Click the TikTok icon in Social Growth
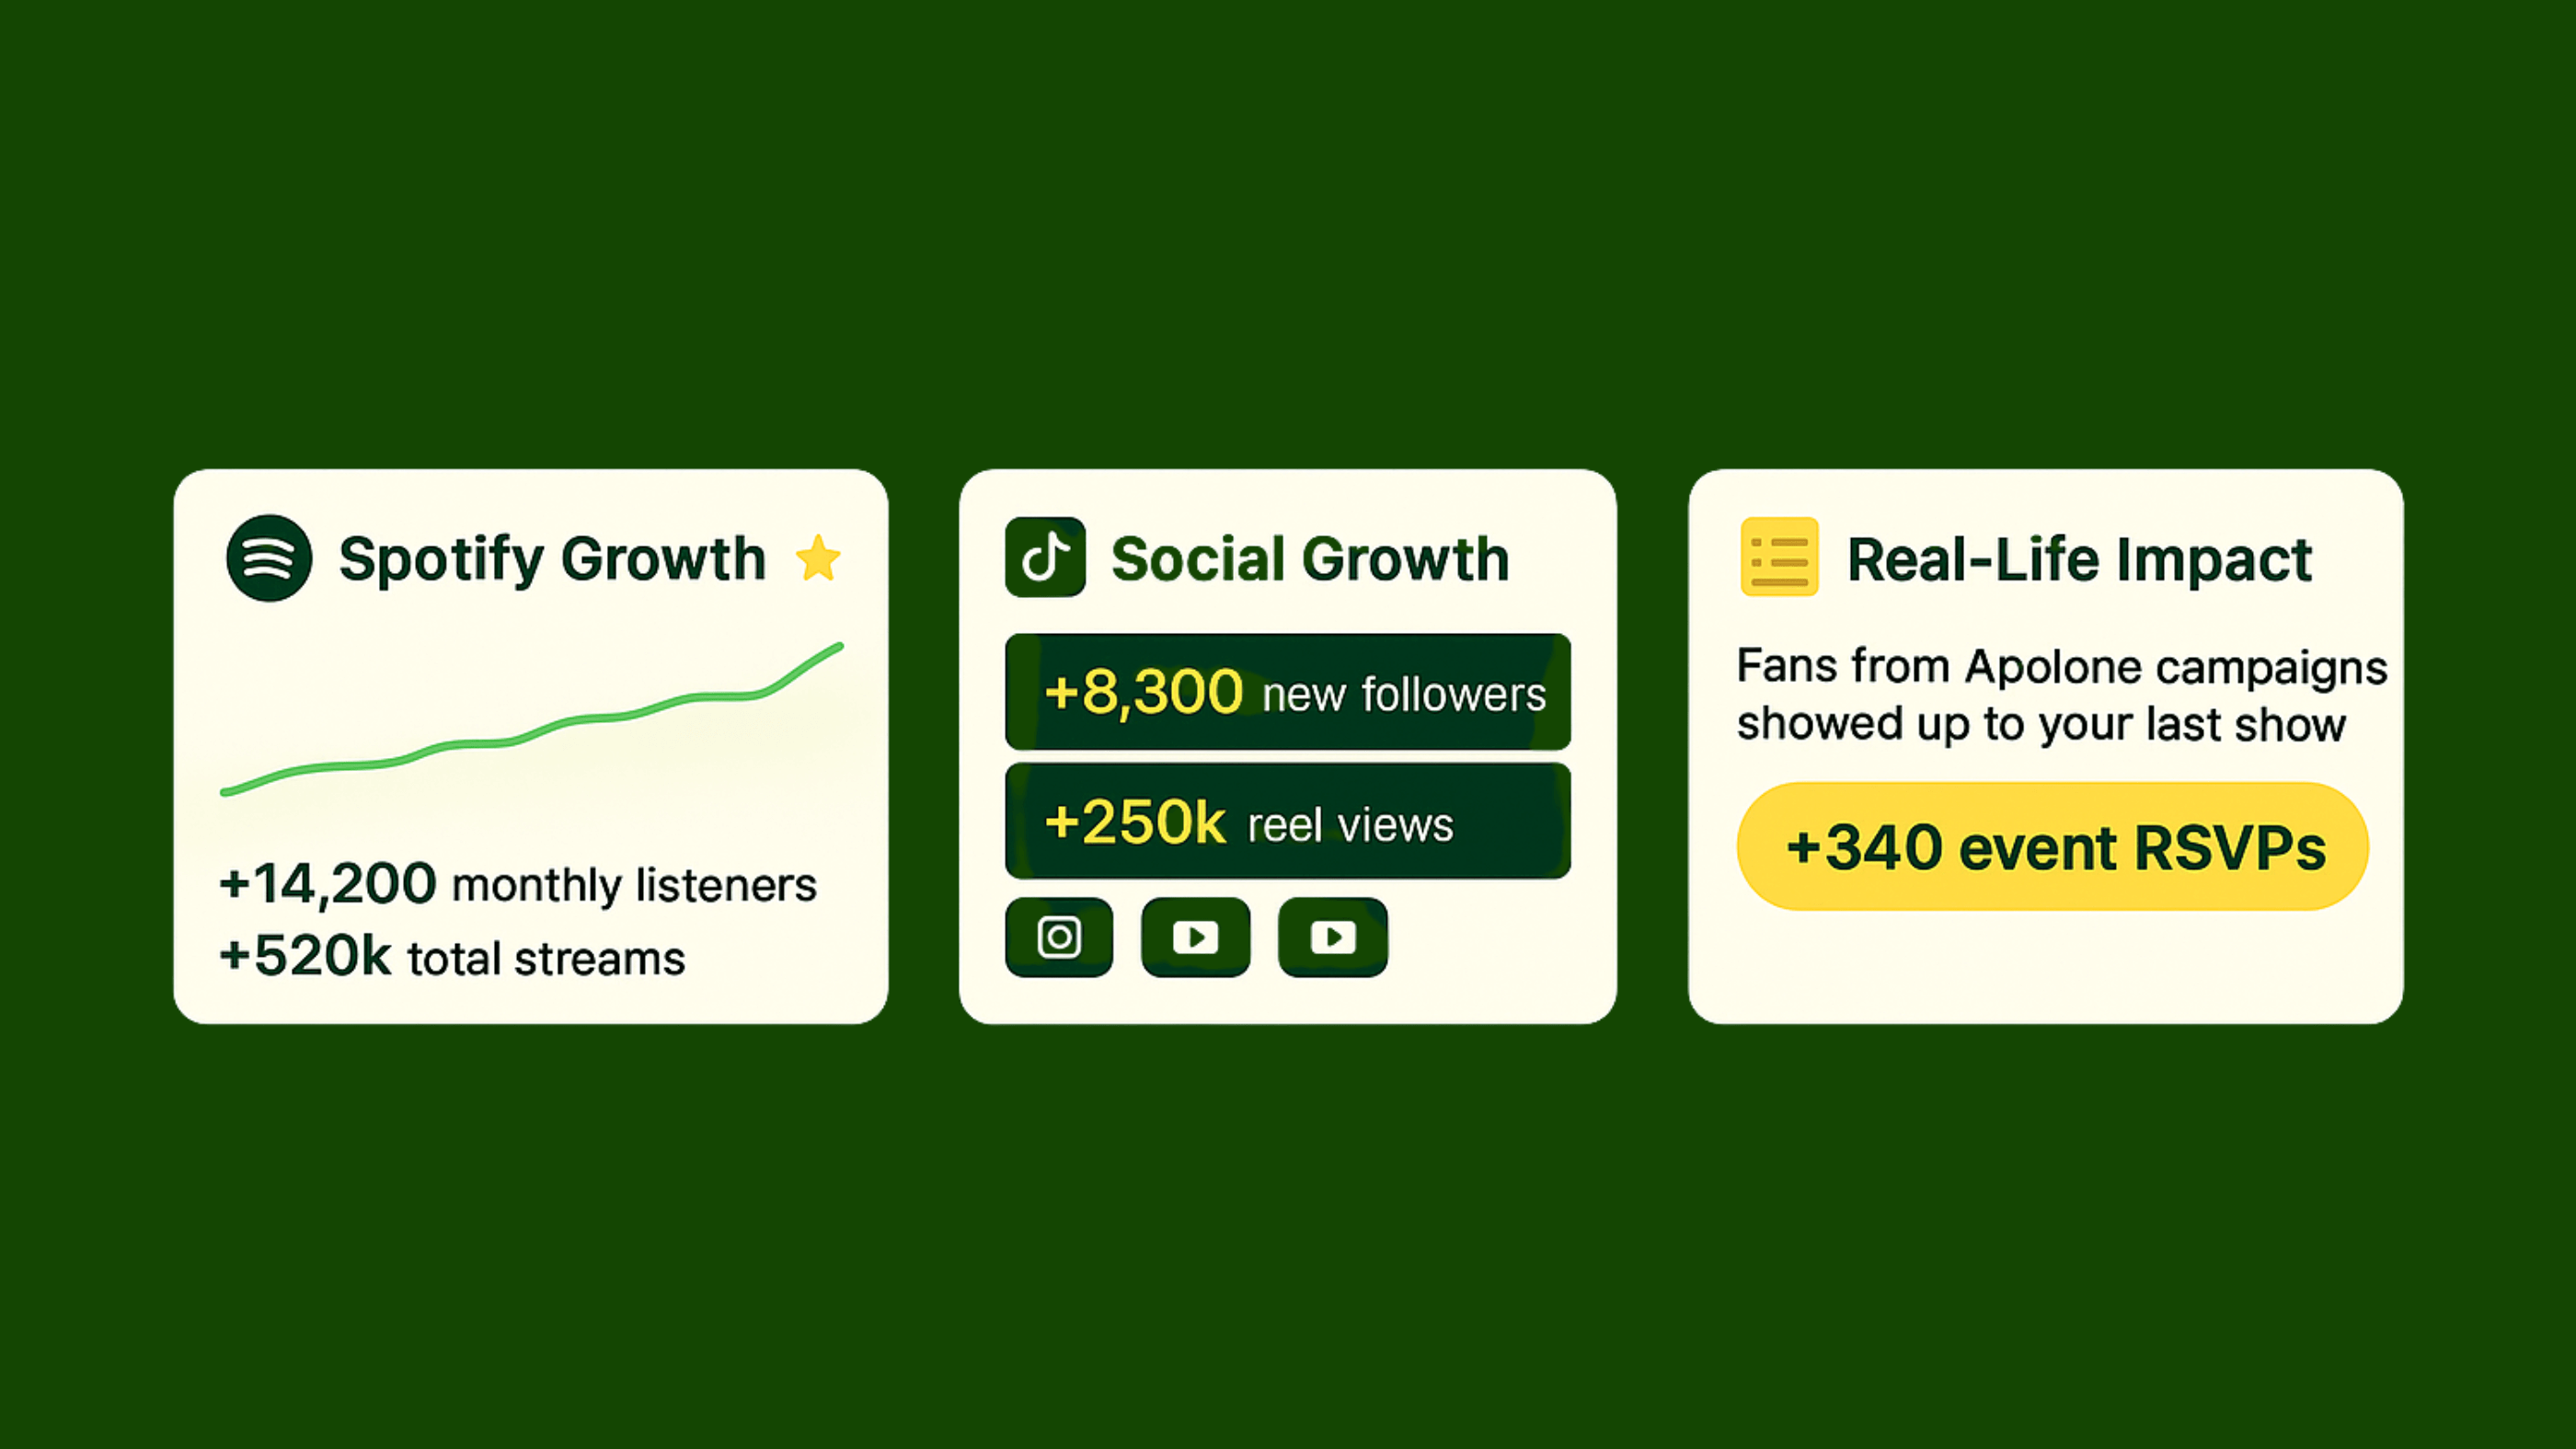Viewport: 2576px width, 1449px height. point(1045,557)
